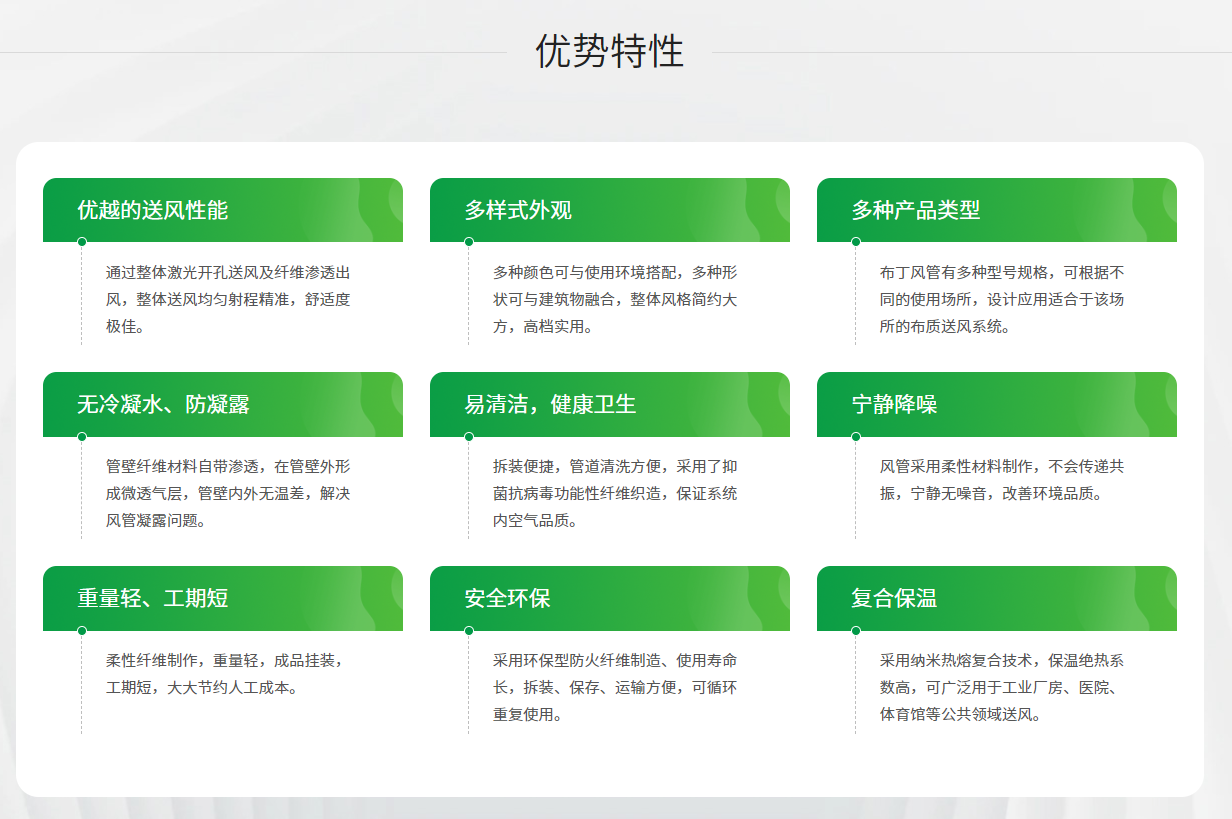Click the text starting 管壁纤维材料自带渗透
This screenshot has width=1232, height=819.
tap(228, 493)
